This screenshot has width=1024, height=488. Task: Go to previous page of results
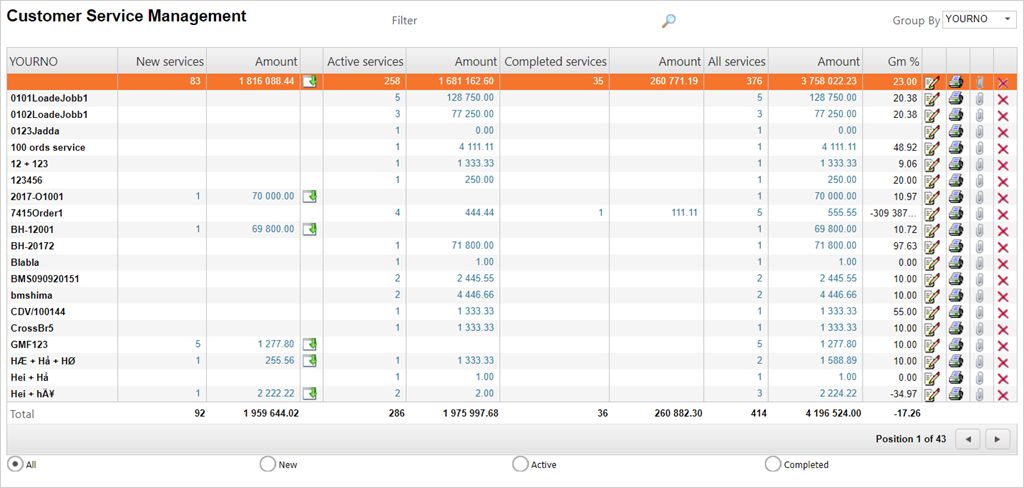coord(967,439)
